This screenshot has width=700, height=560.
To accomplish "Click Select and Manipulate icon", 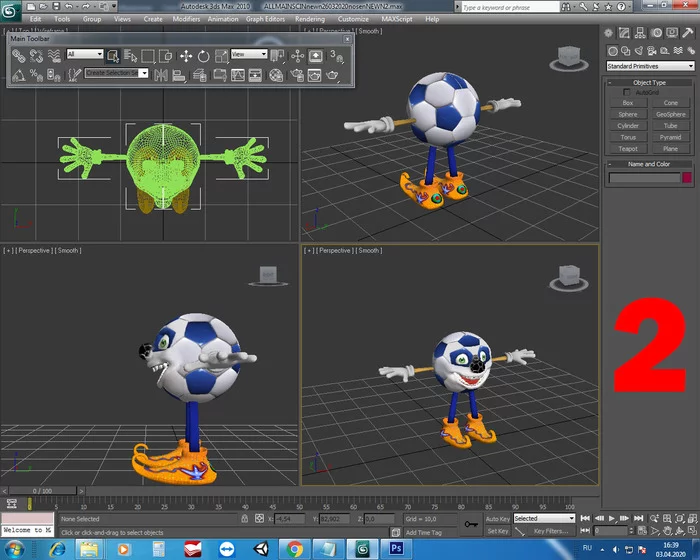I will (297, 56).
